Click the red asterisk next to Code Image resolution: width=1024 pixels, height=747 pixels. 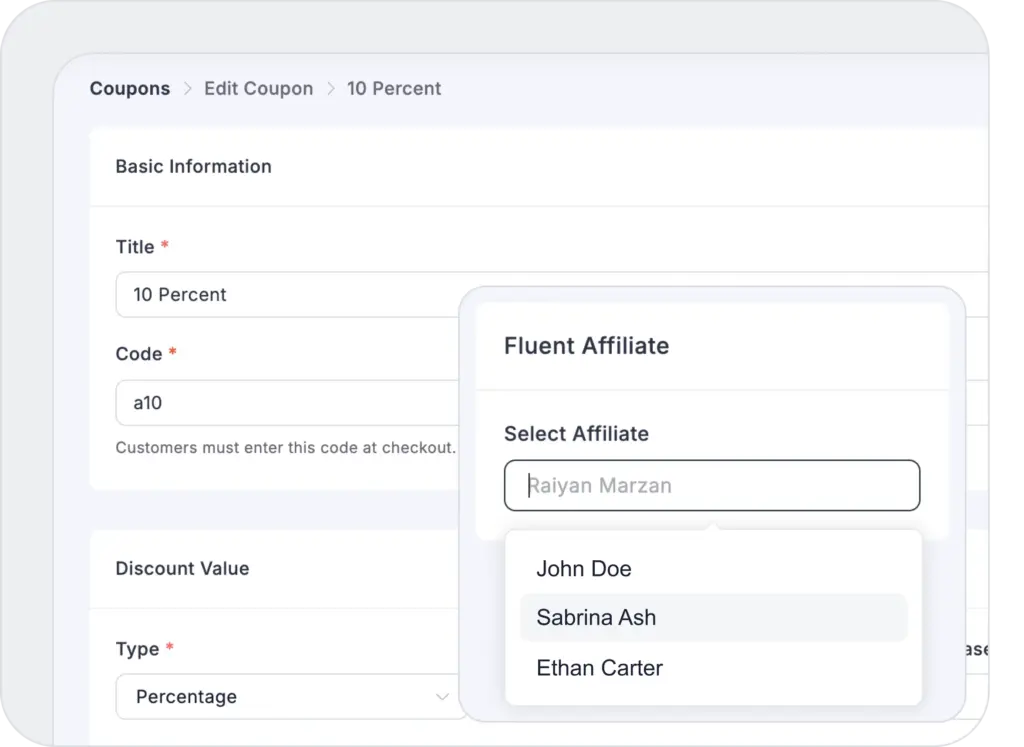tap(173, 354)
